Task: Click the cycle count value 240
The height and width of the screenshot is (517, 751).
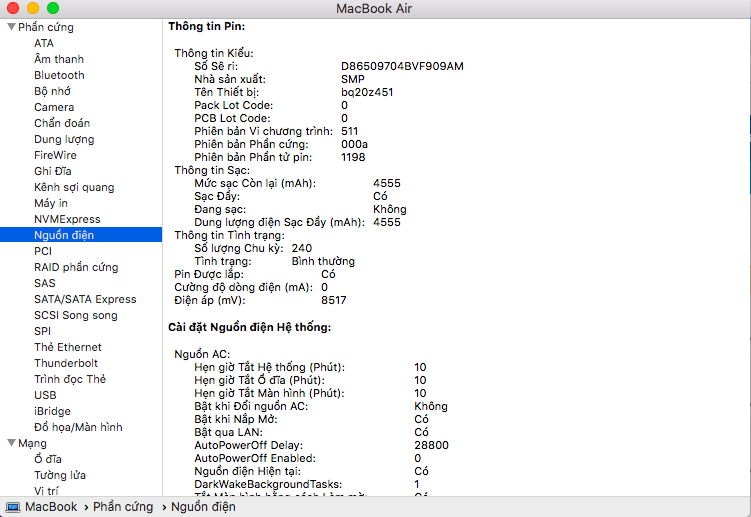Action: (x=302, y=248)
